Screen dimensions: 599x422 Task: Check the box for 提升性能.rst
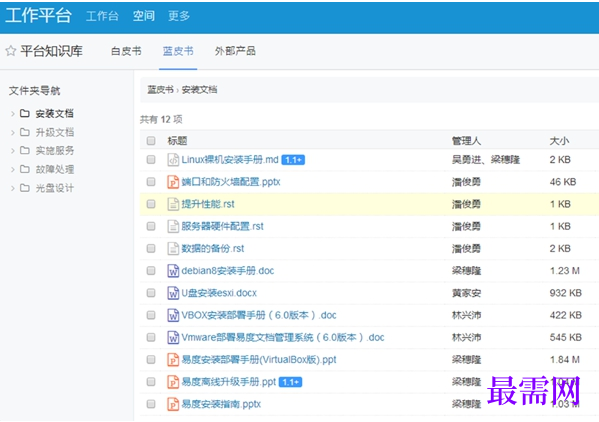[x=151, y=204]
